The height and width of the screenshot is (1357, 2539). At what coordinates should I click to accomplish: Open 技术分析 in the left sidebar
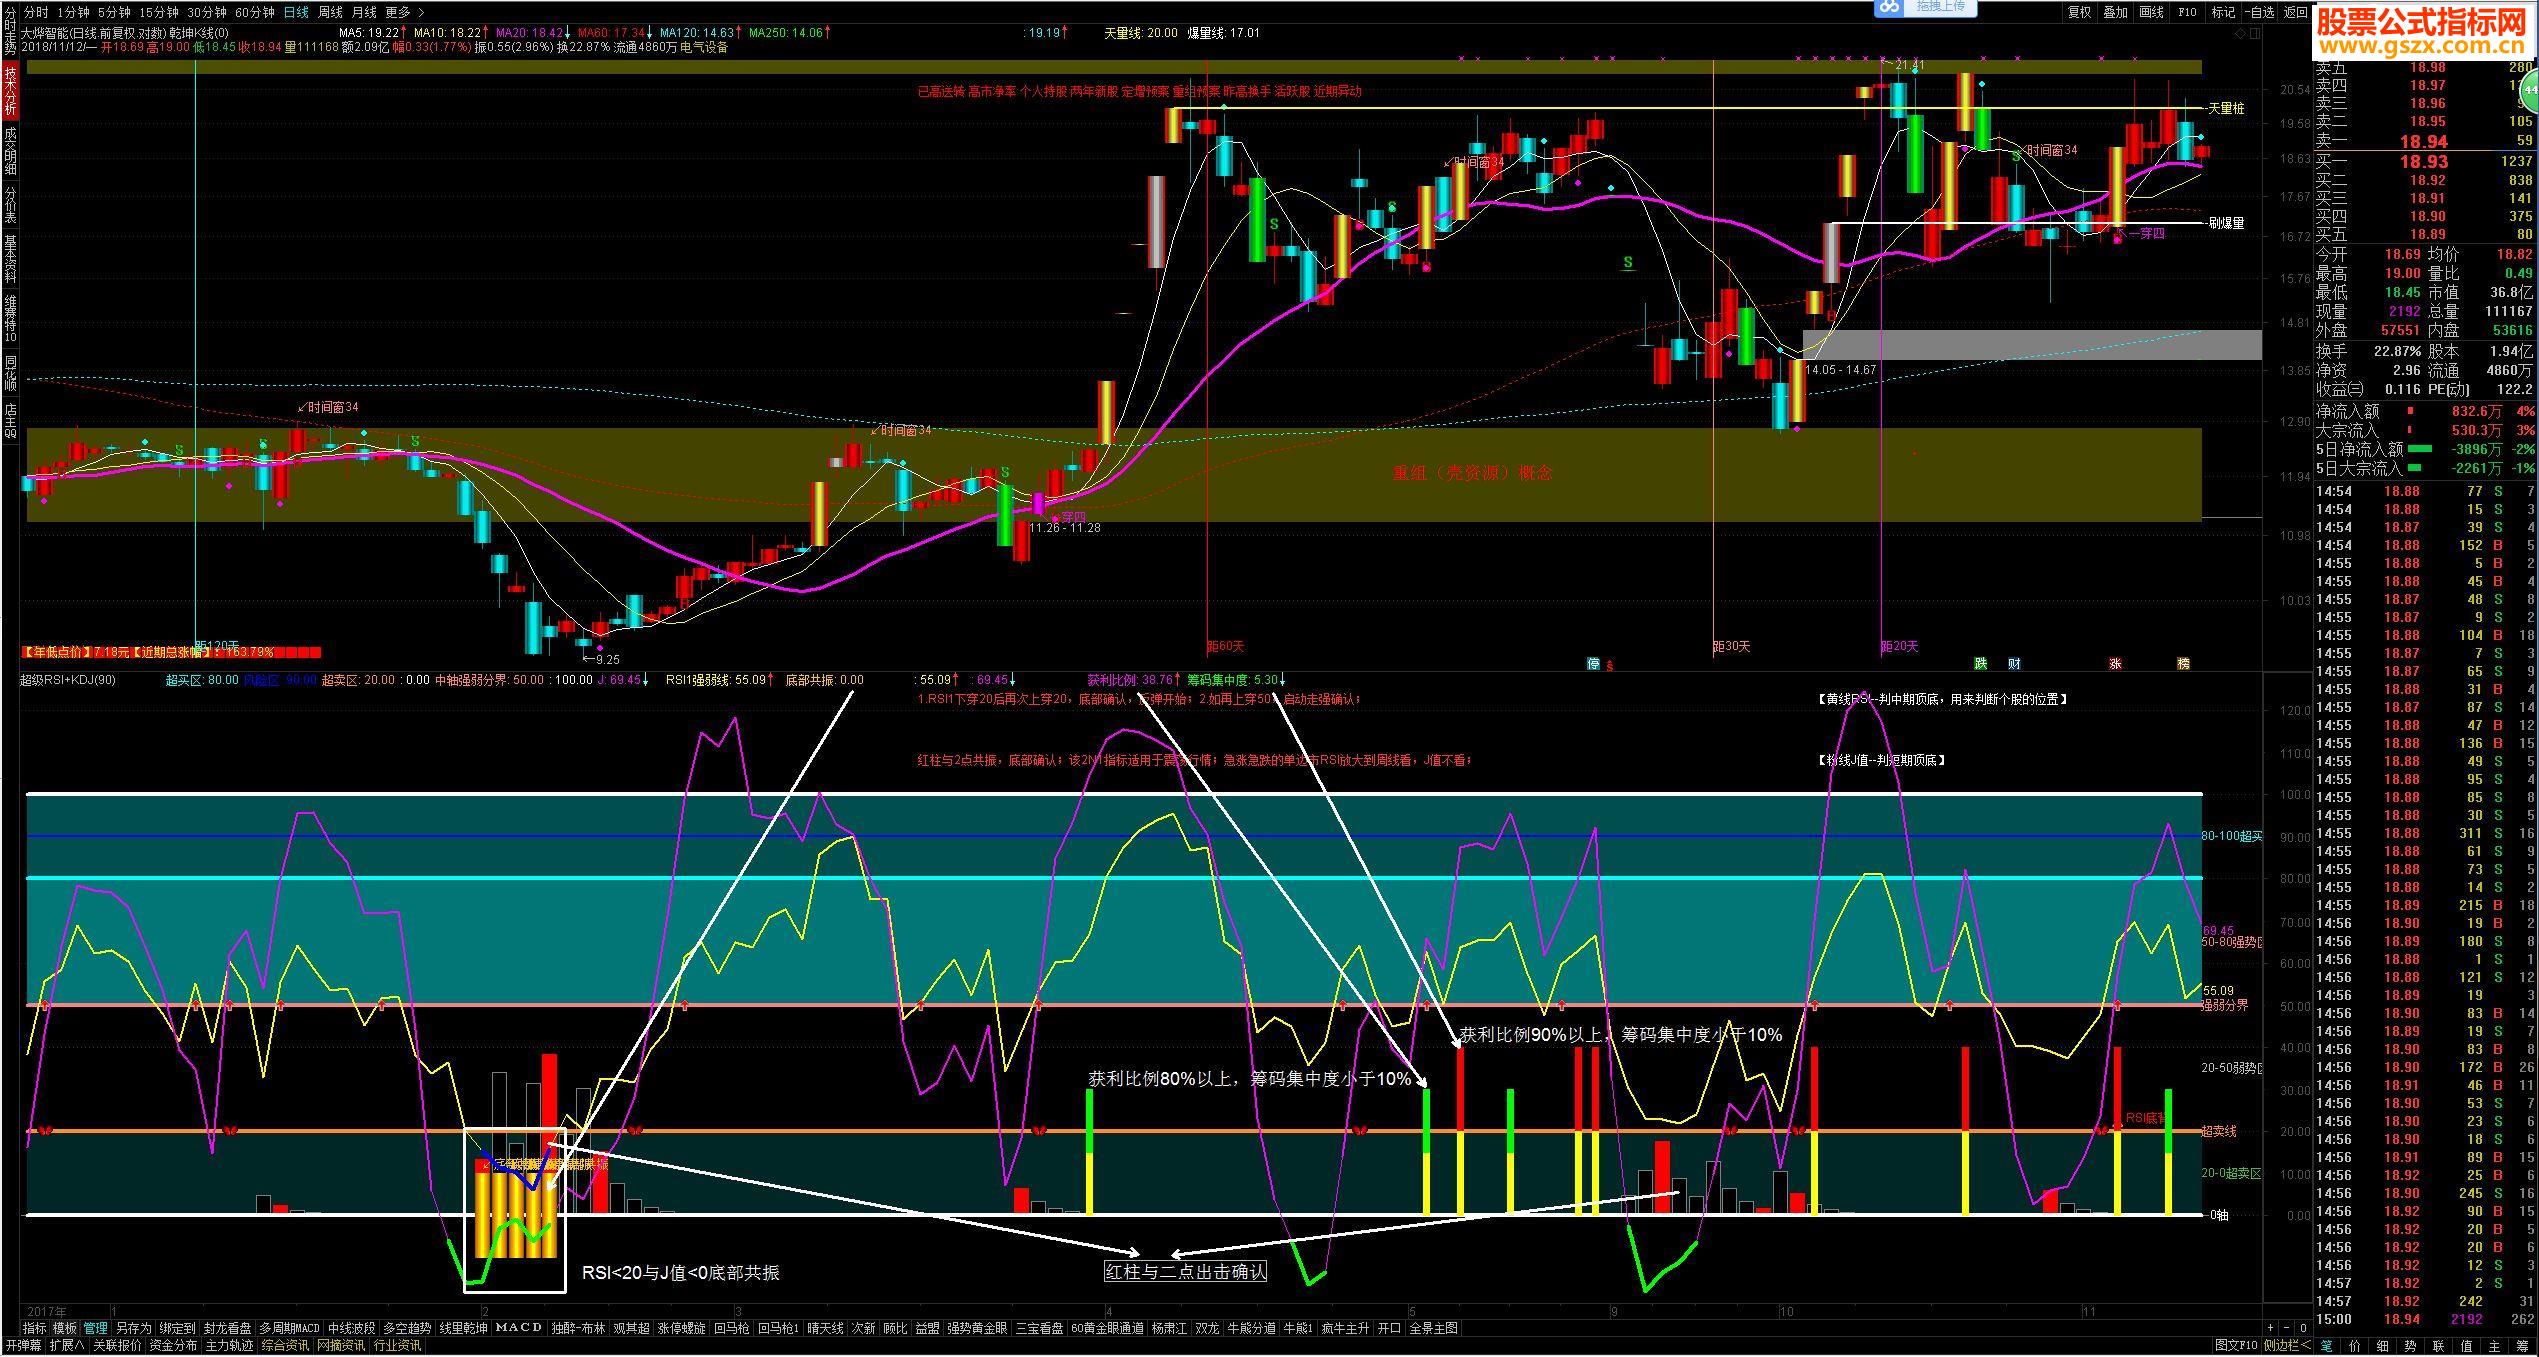10,91
